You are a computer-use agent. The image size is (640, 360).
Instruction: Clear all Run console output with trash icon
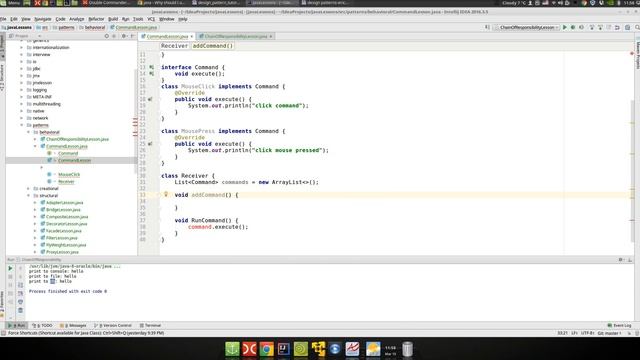(20, 310)
